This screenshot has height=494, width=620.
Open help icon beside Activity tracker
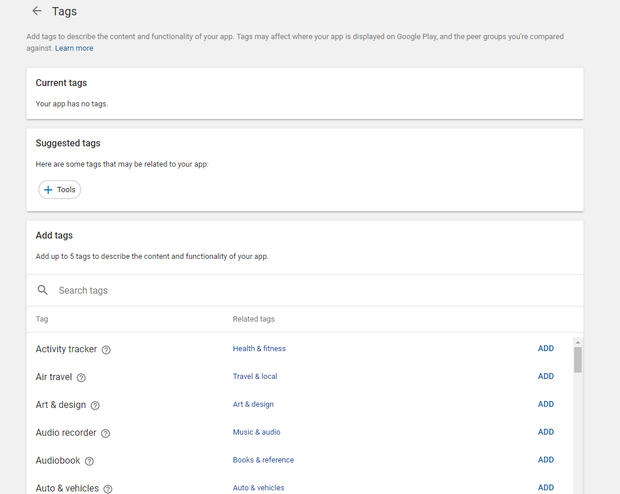tap(106, 350)
